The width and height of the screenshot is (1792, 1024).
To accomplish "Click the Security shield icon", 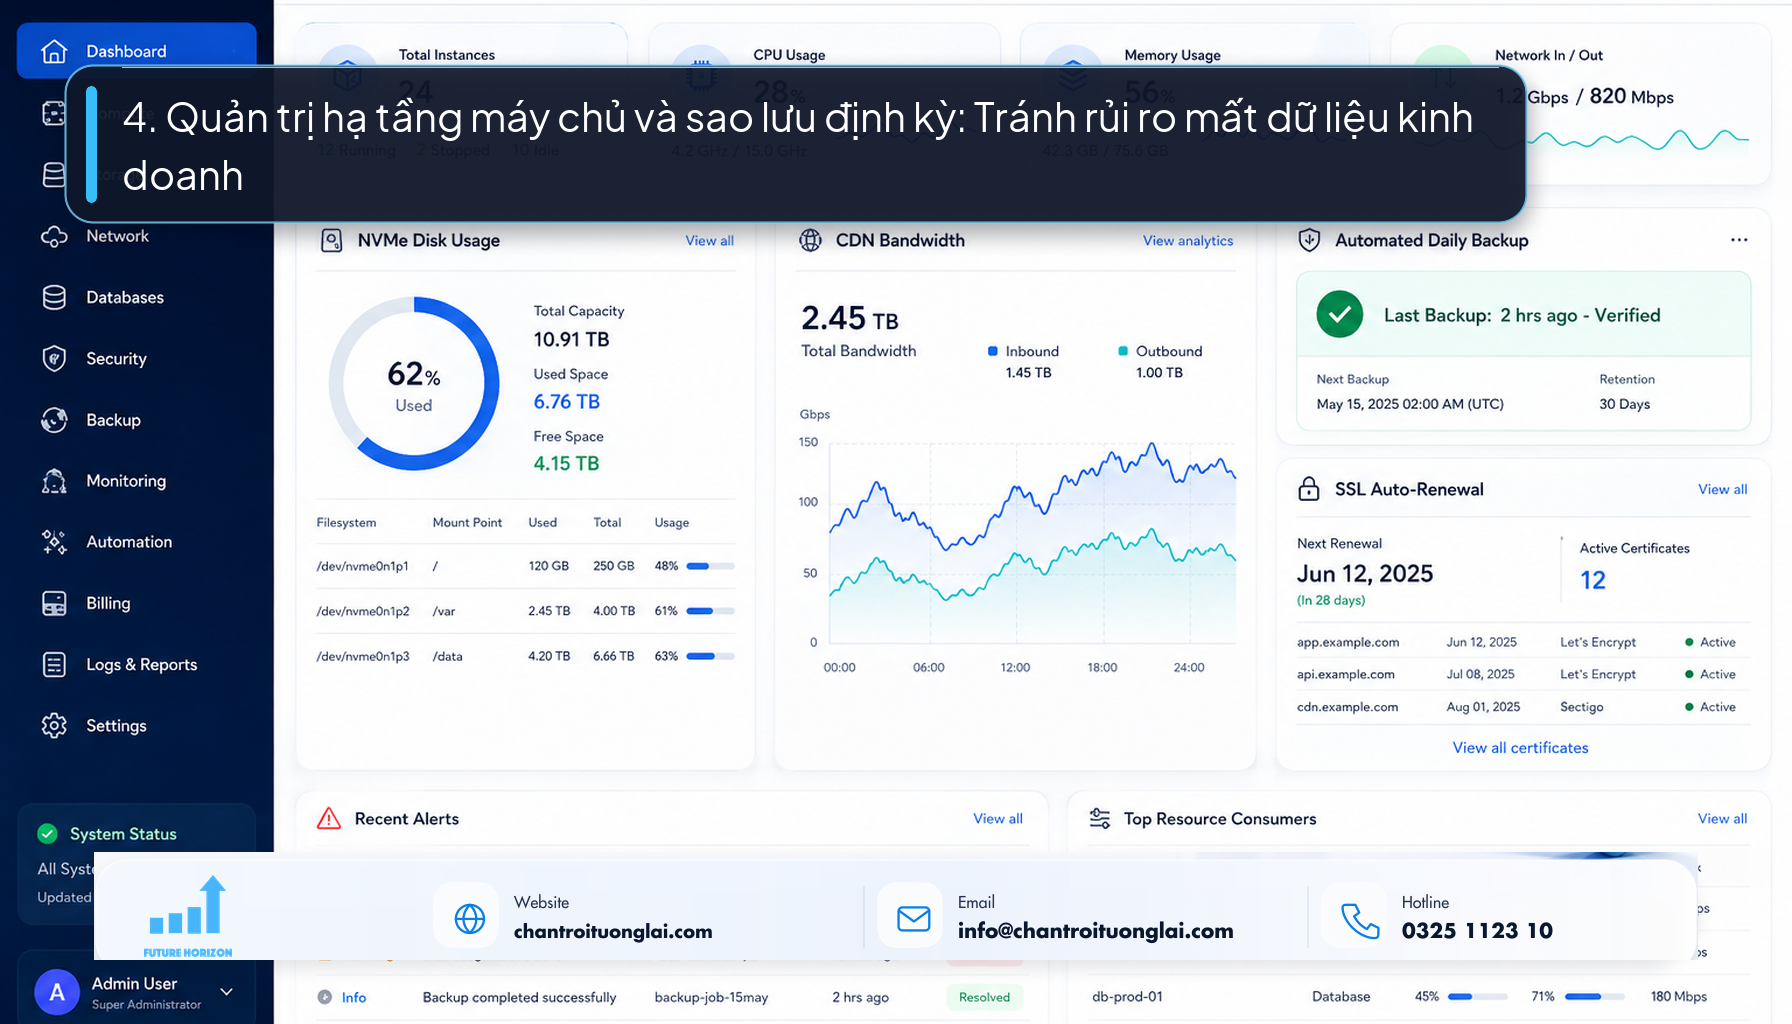I will [x=54, y=359].
